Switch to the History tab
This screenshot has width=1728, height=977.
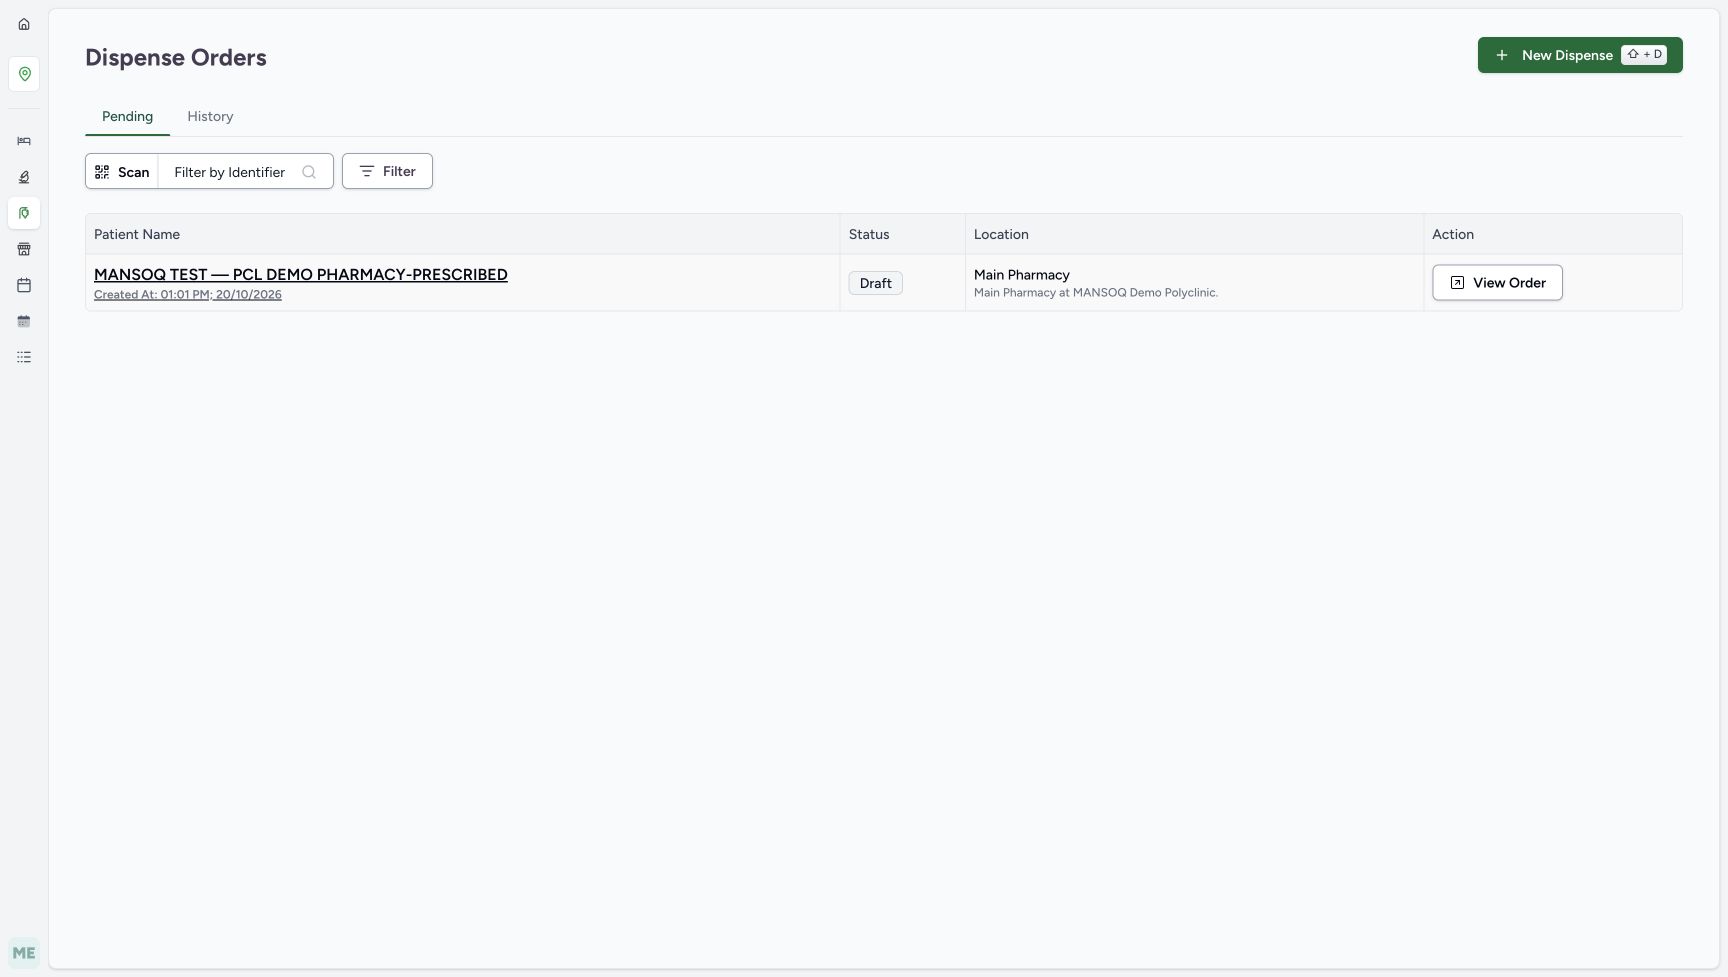[210, 116]
